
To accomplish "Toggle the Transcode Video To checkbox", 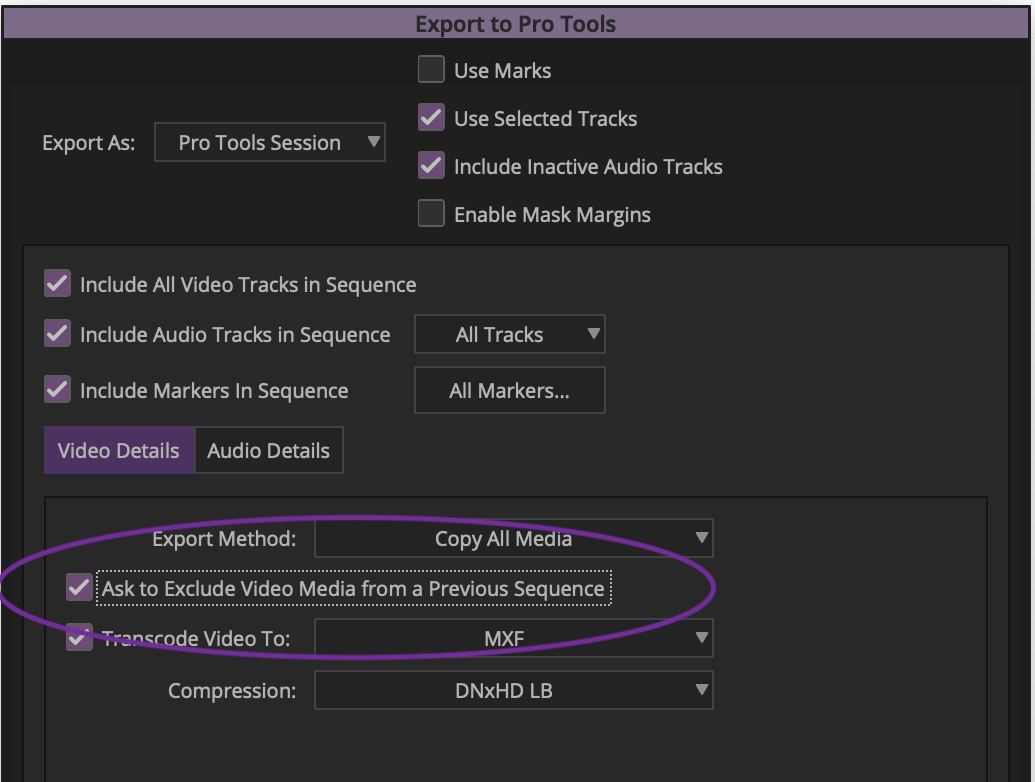I will click(79, 637).
